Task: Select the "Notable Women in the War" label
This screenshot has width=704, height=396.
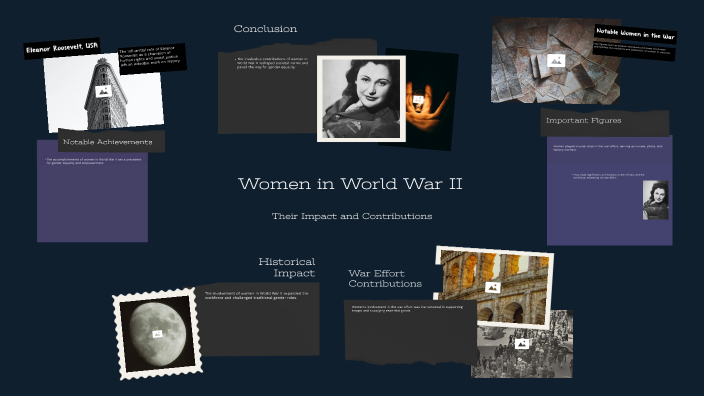Action: (635, 34)
